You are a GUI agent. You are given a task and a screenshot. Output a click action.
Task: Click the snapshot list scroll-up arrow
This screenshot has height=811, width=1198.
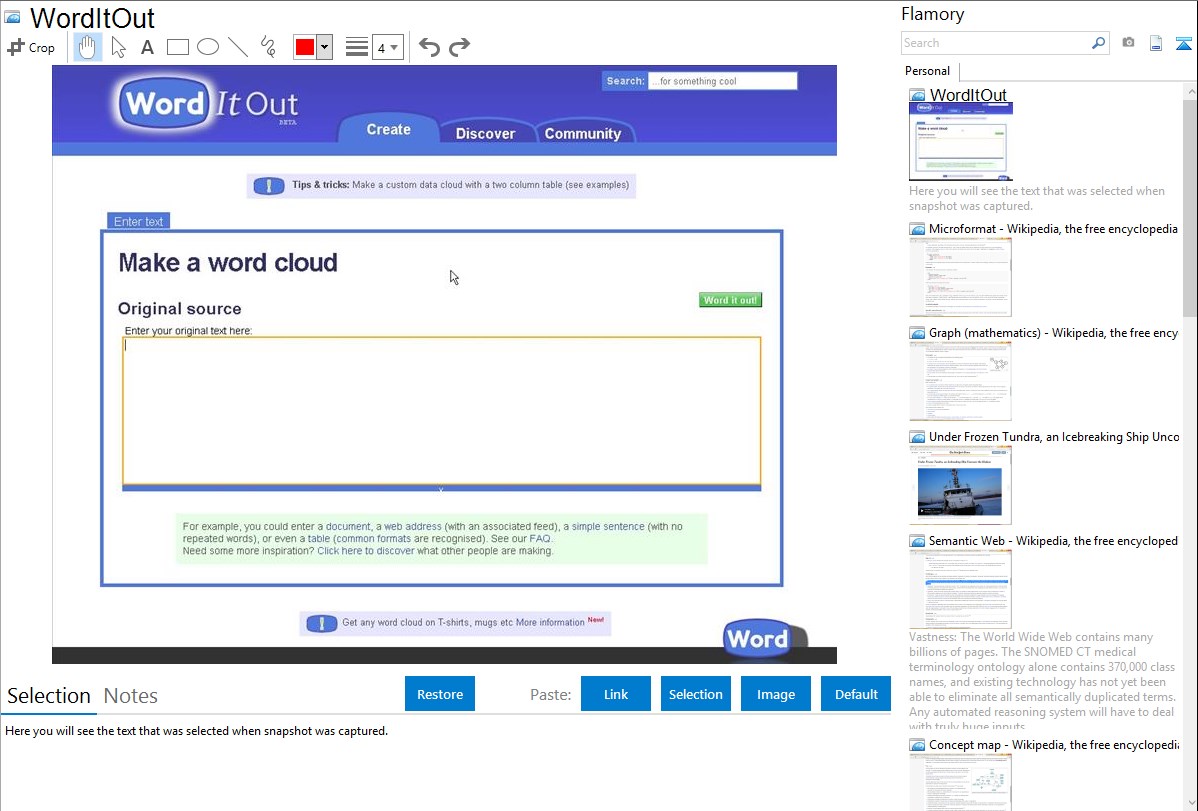1191,91
